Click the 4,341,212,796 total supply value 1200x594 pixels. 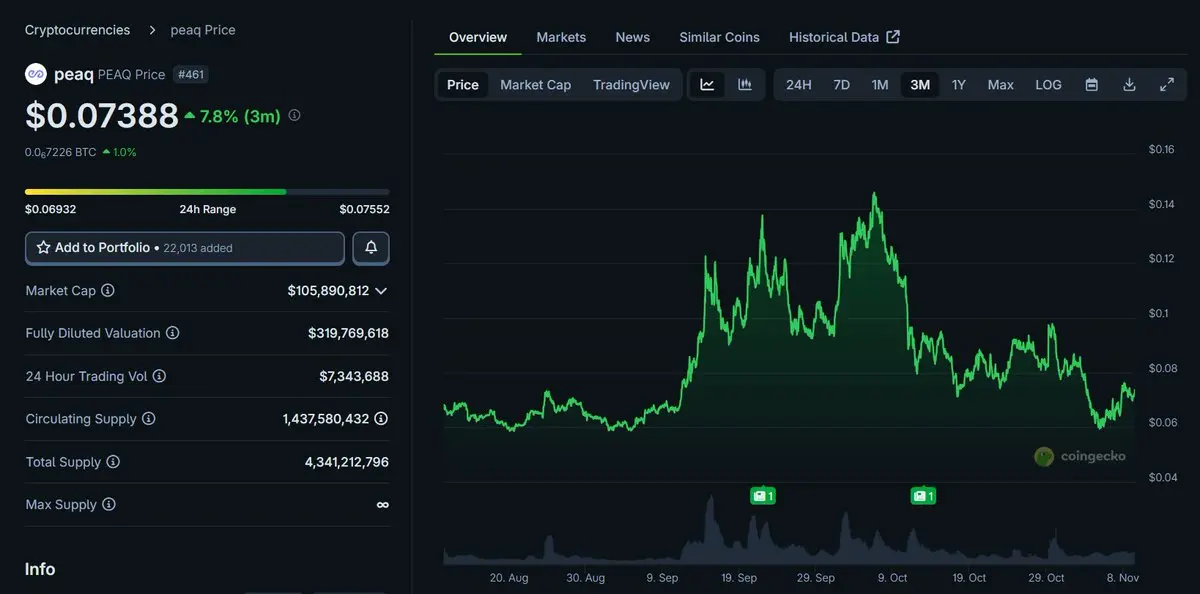(x=347, y=462)
